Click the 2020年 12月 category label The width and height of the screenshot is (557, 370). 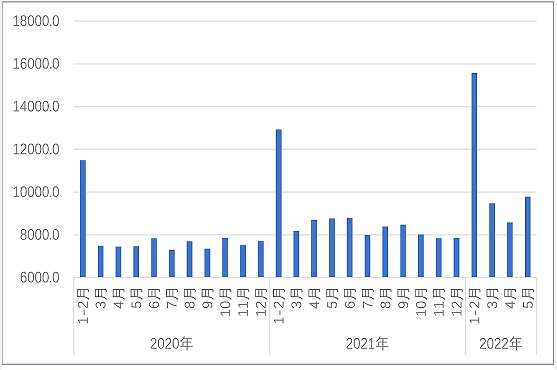tap(261, 302)
